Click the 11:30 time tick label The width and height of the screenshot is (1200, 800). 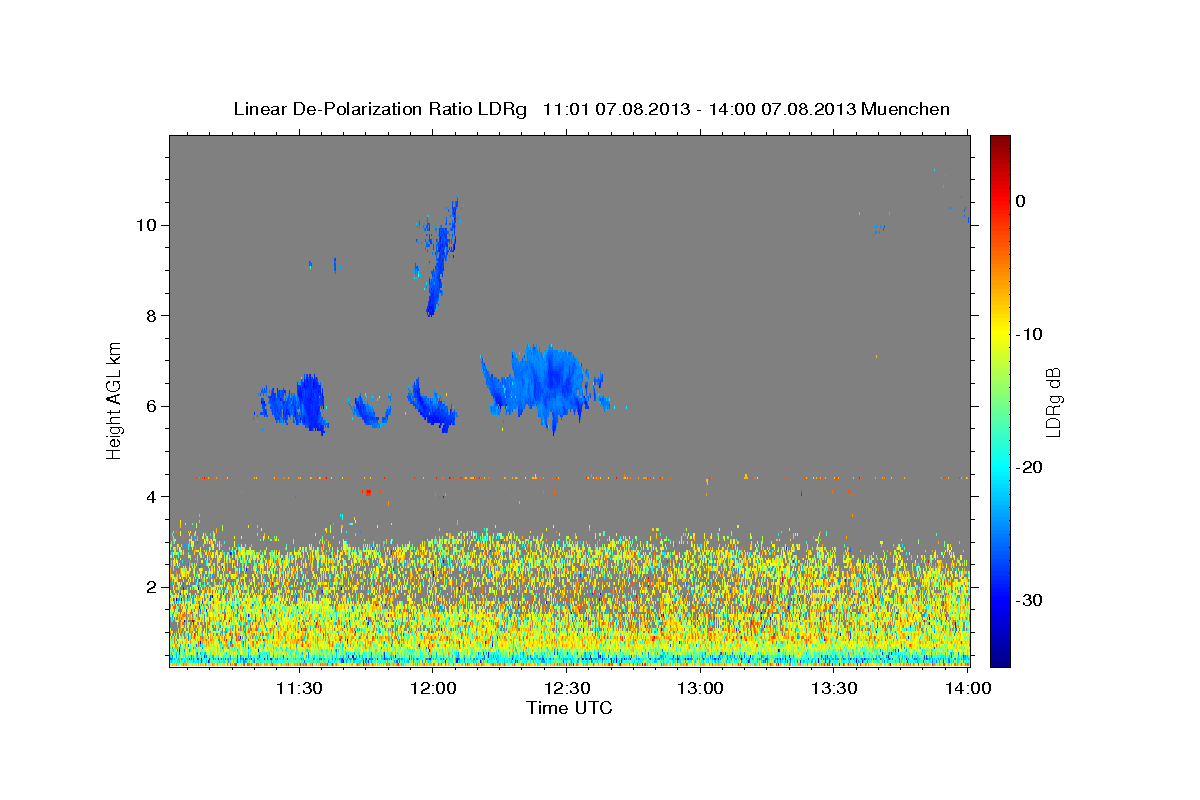299,688
